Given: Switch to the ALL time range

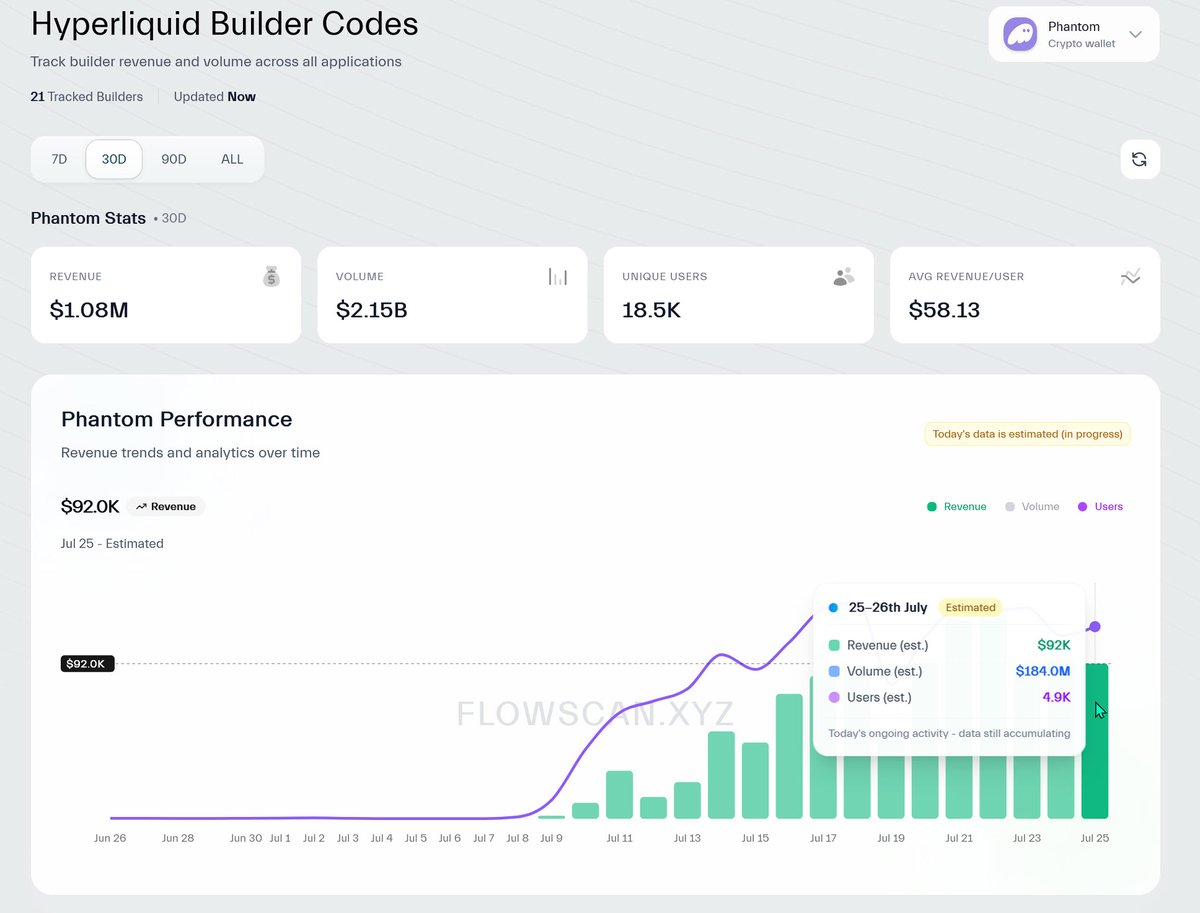Looking at the screenshot, I should coord(232,159).
